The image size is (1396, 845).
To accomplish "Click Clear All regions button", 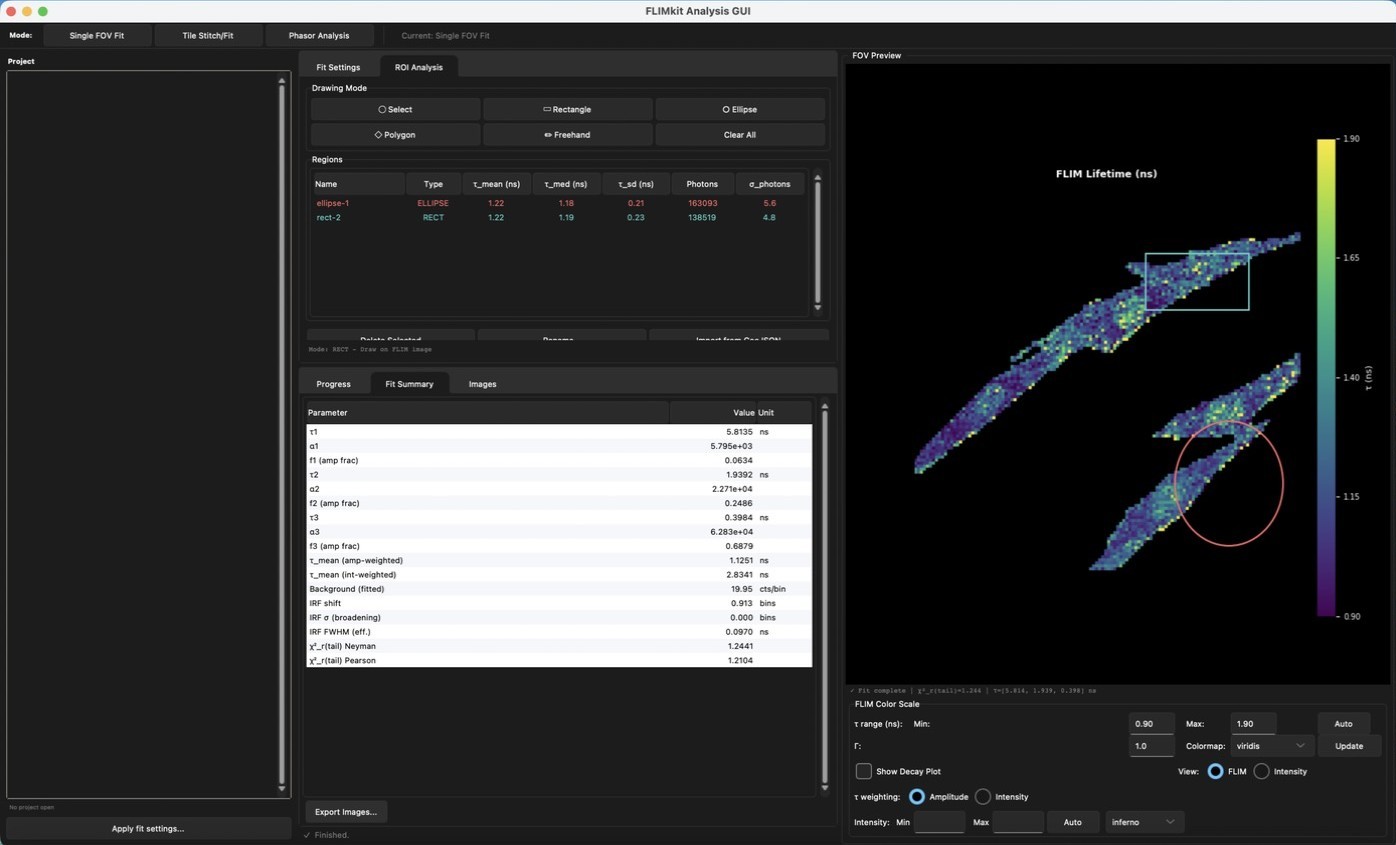I will (x=739, y=134).
